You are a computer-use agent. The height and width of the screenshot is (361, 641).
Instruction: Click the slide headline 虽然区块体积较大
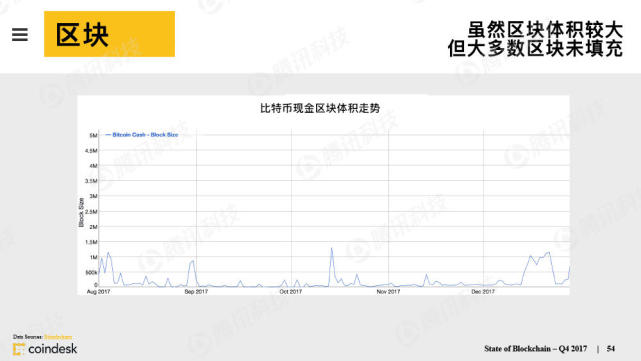click(545, 30)
